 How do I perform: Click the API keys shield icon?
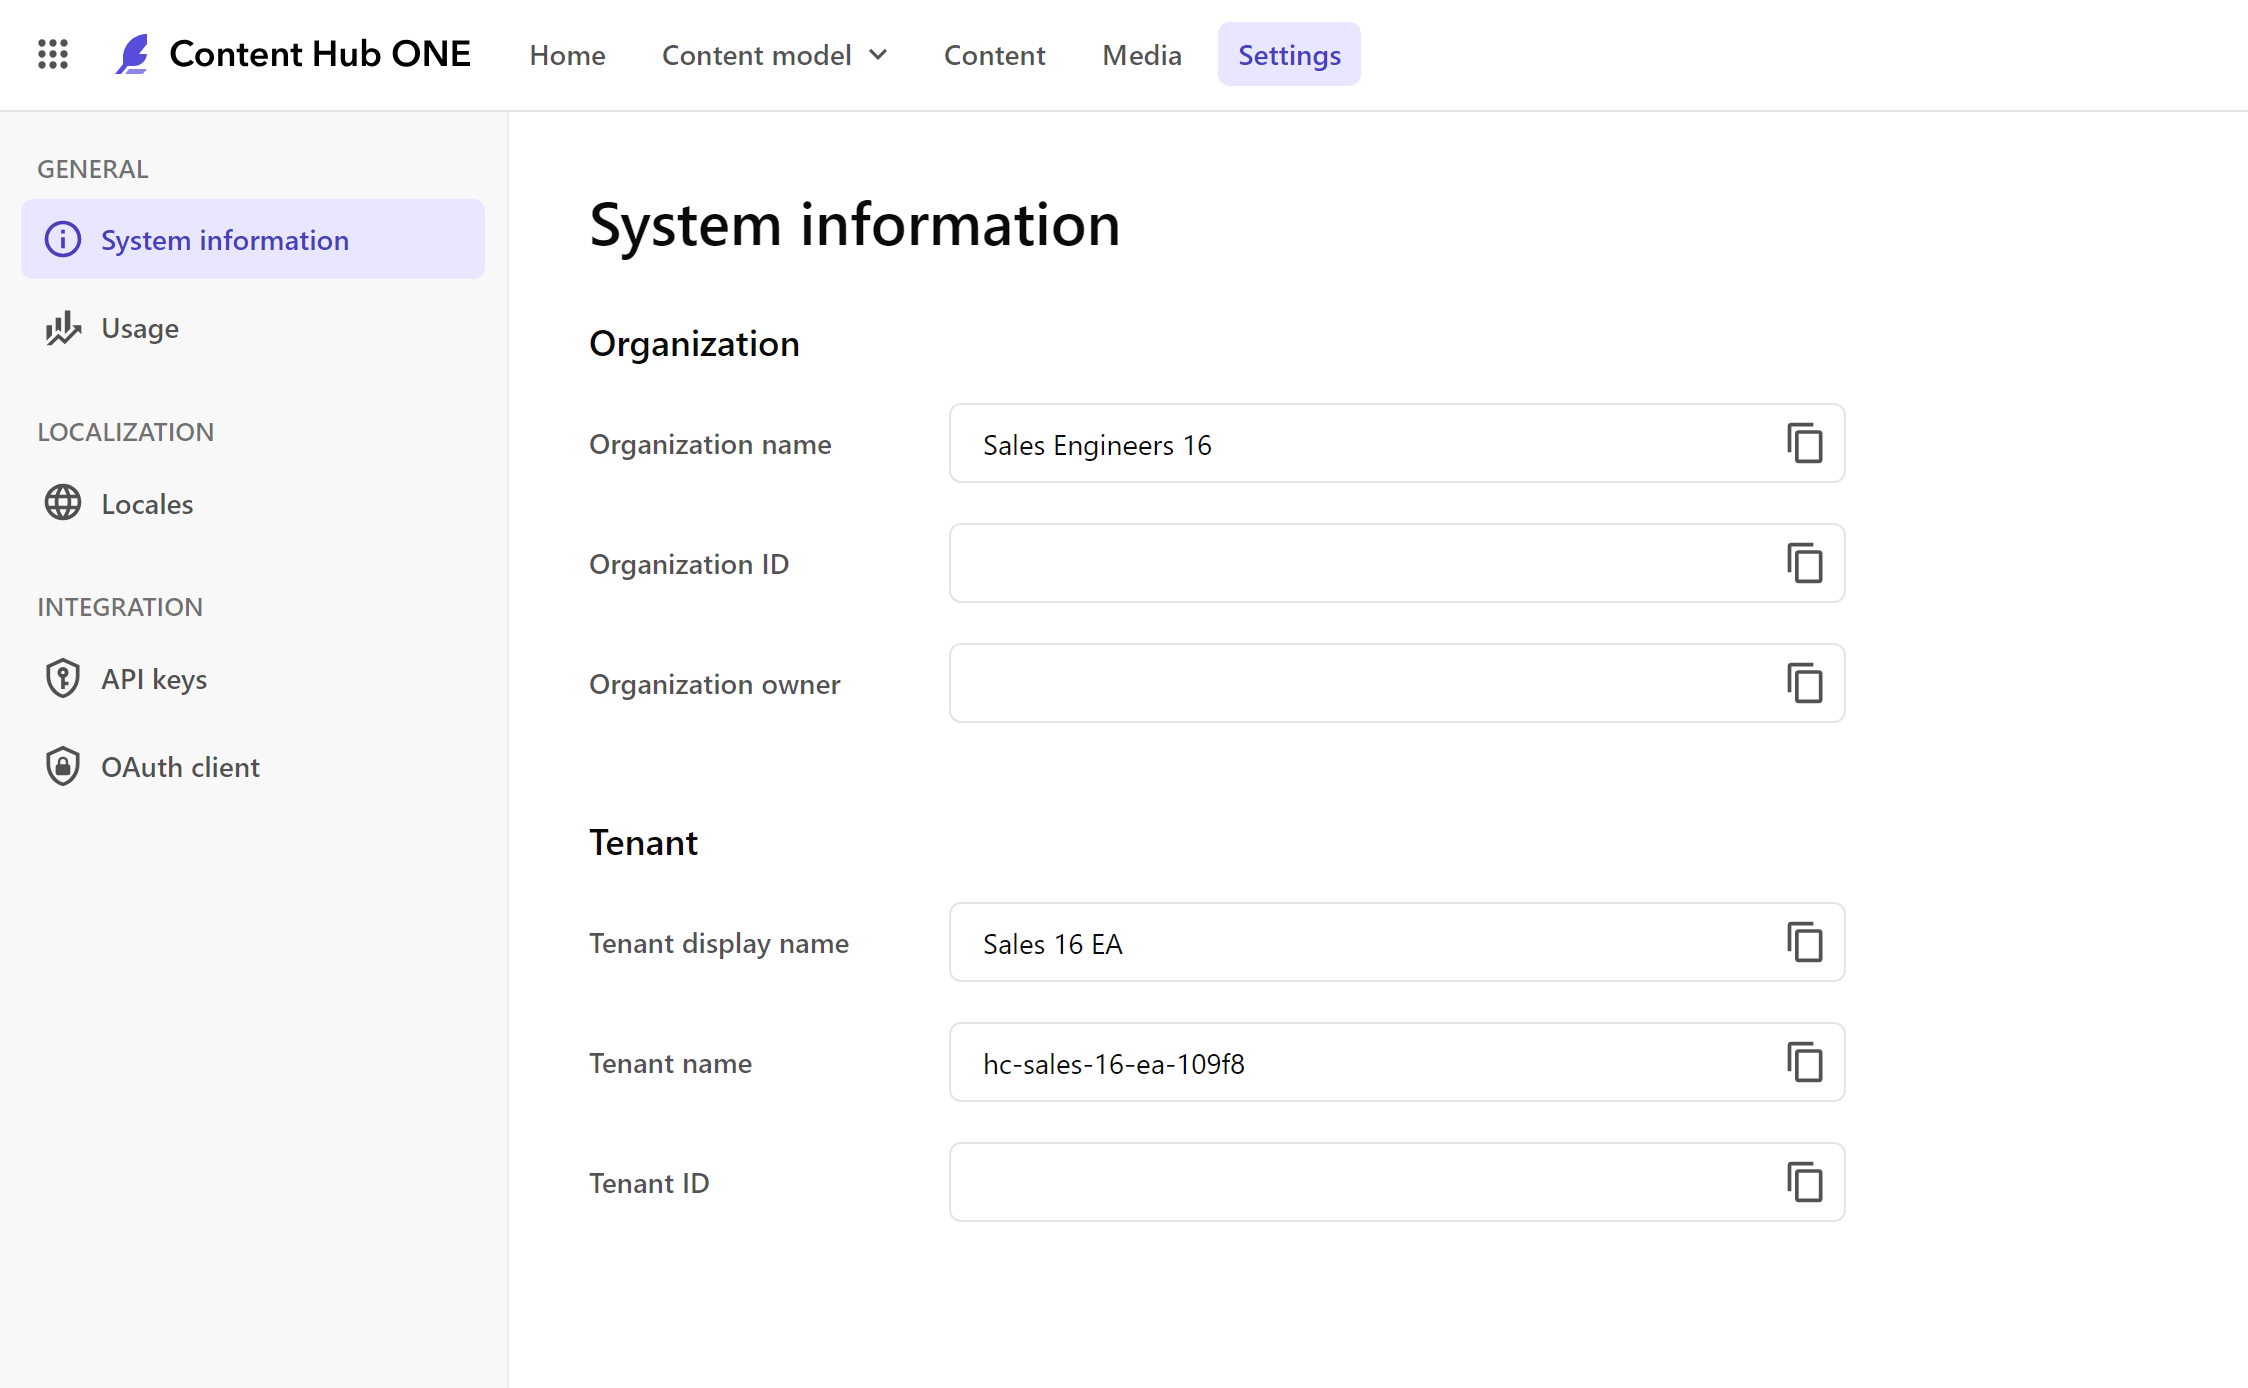(63, 678)
